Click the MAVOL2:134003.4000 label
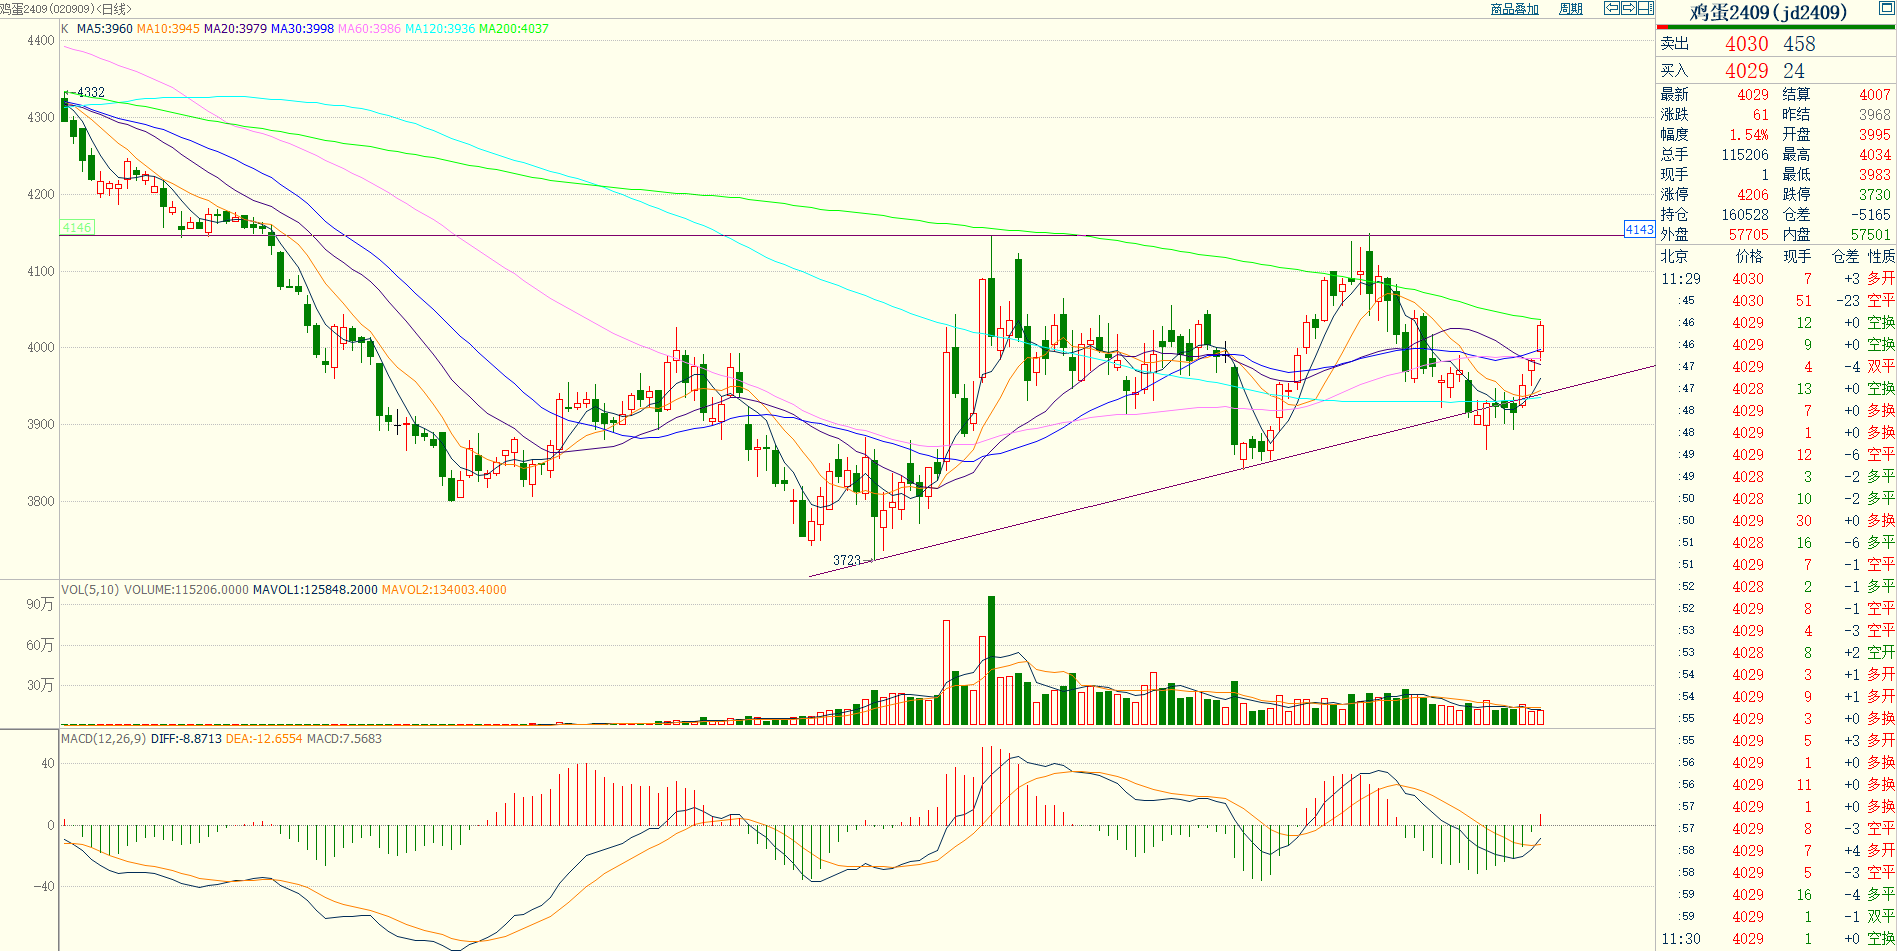The image size is (1897, 951). point(444,590)
